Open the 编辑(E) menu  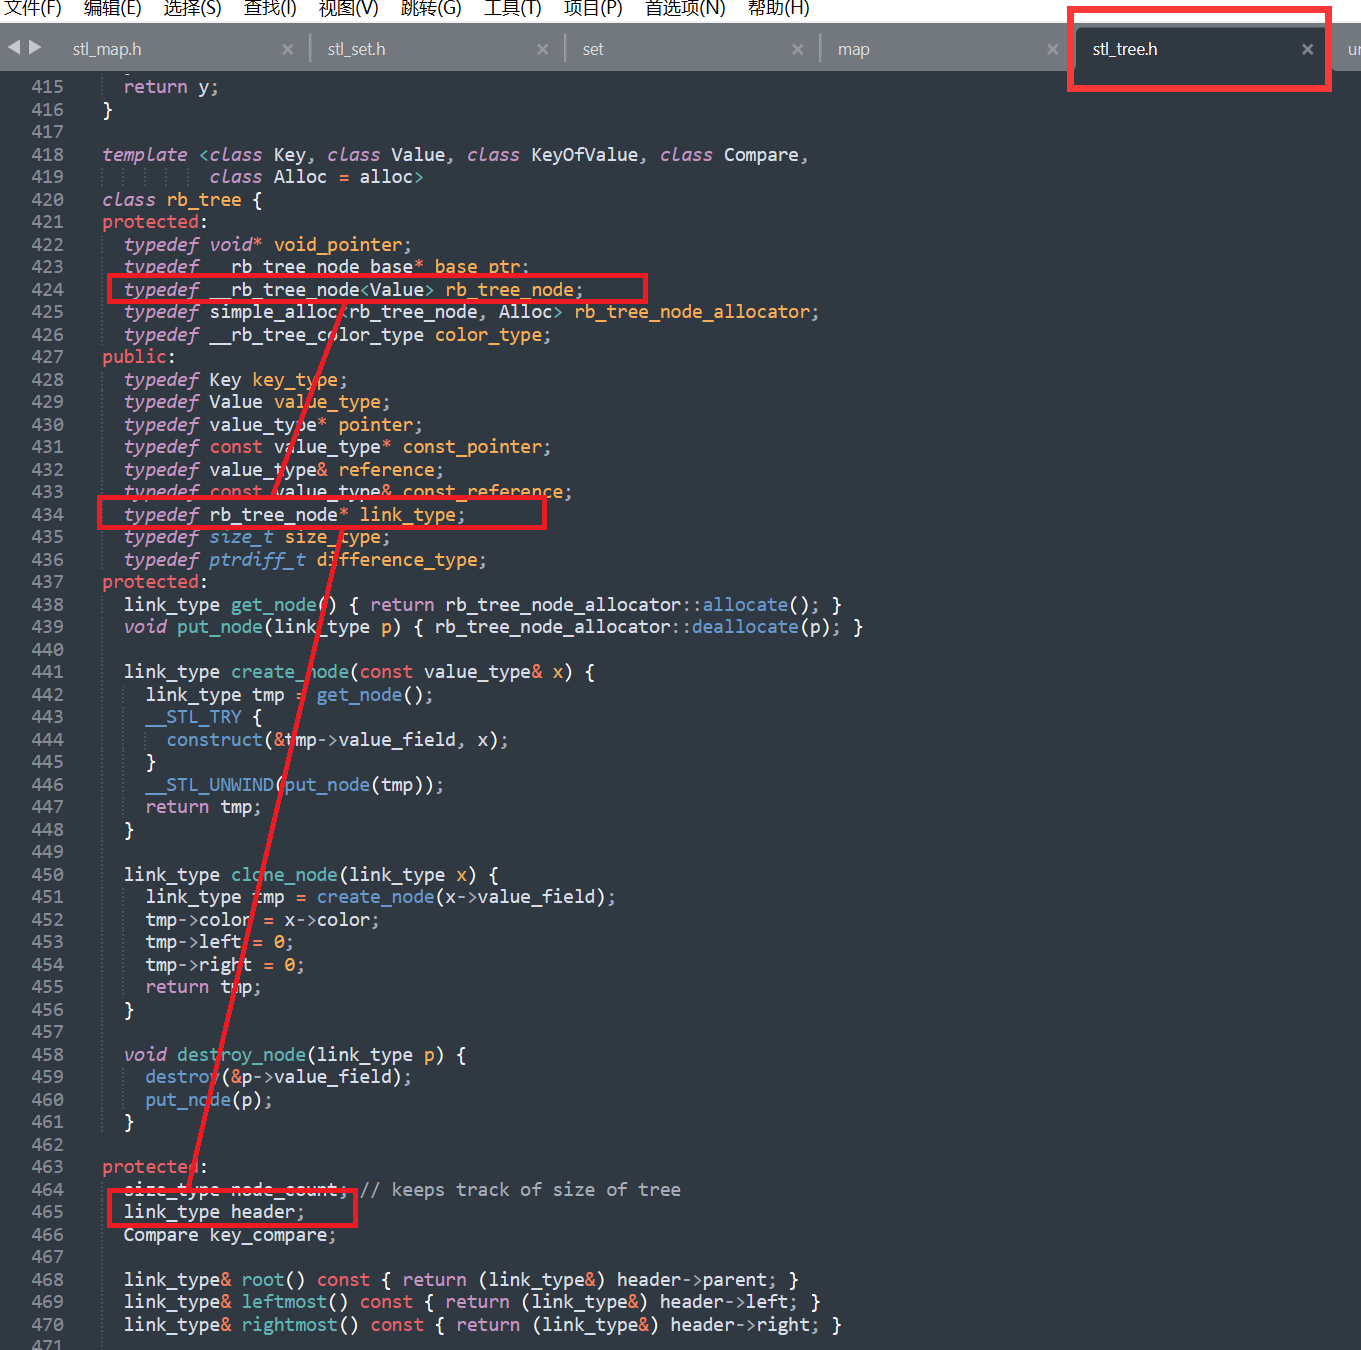coord(113,8)
